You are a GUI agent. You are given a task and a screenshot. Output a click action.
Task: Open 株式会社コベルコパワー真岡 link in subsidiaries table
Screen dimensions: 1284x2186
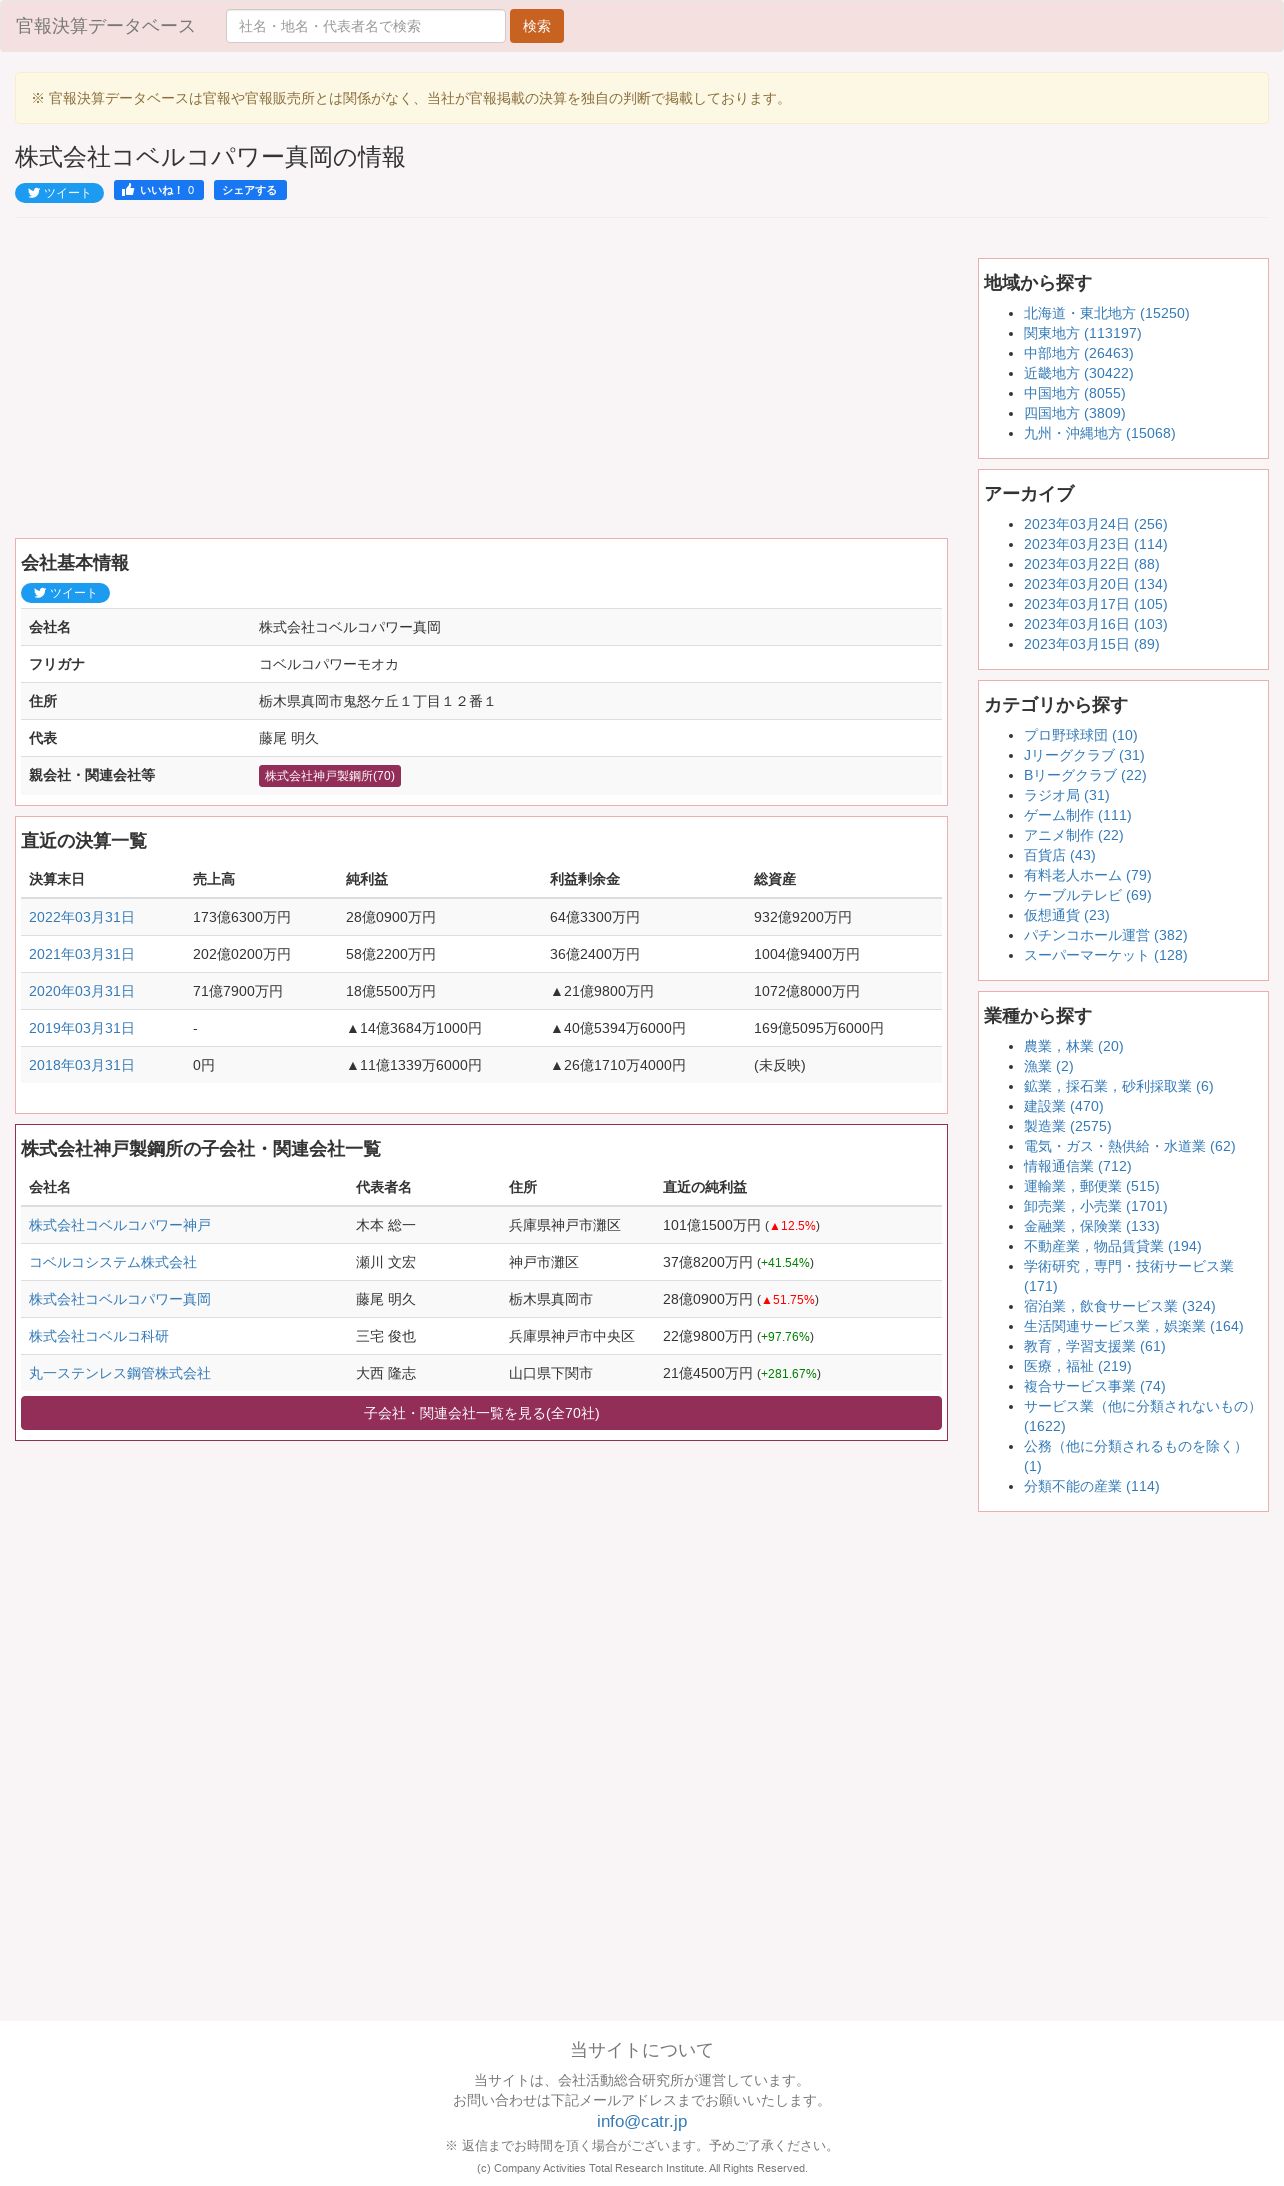click(120, 1299)
